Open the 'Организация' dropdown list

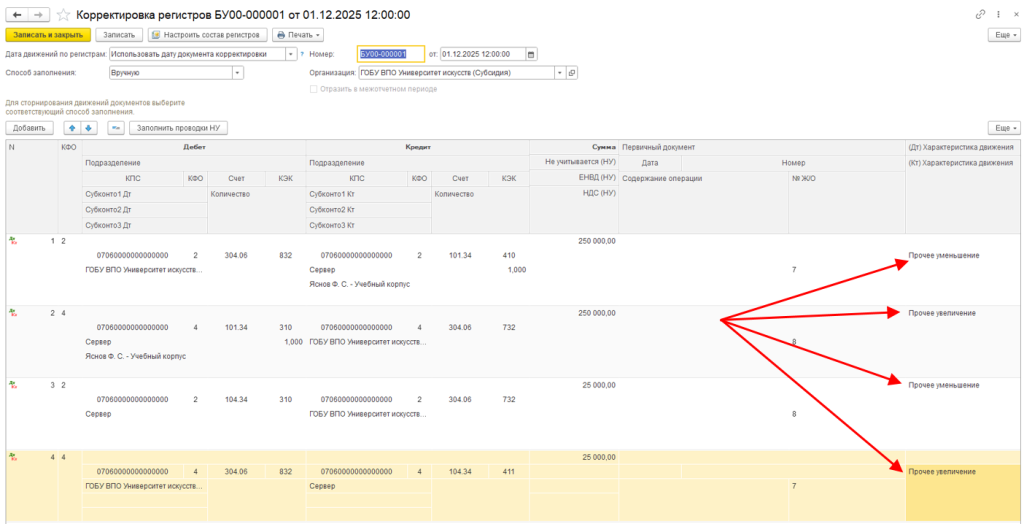[x=559, y=73]
